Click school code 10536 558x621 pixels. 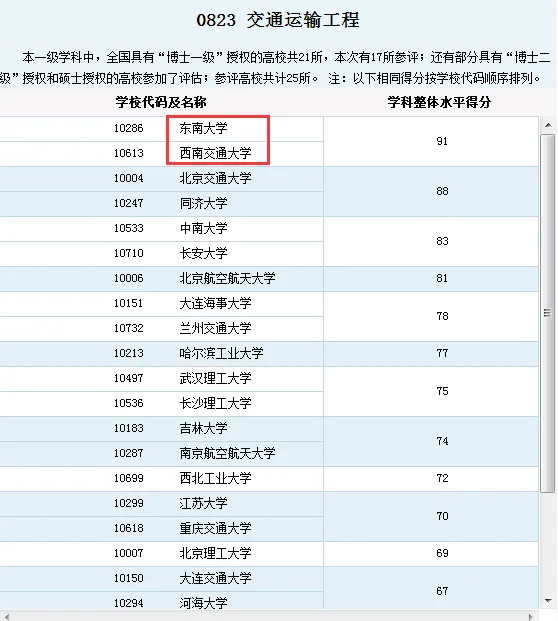(129, 403)
